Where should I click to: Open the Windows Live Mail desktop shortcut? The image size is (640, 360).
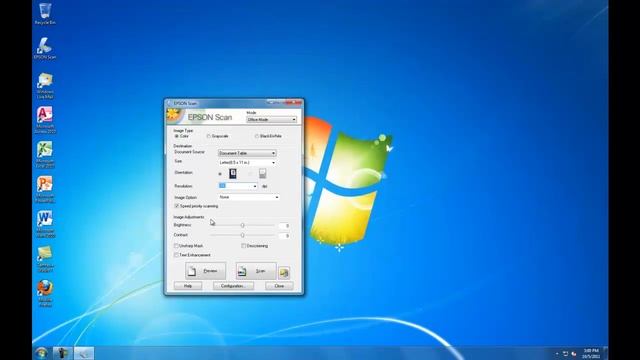click(45, 85)
